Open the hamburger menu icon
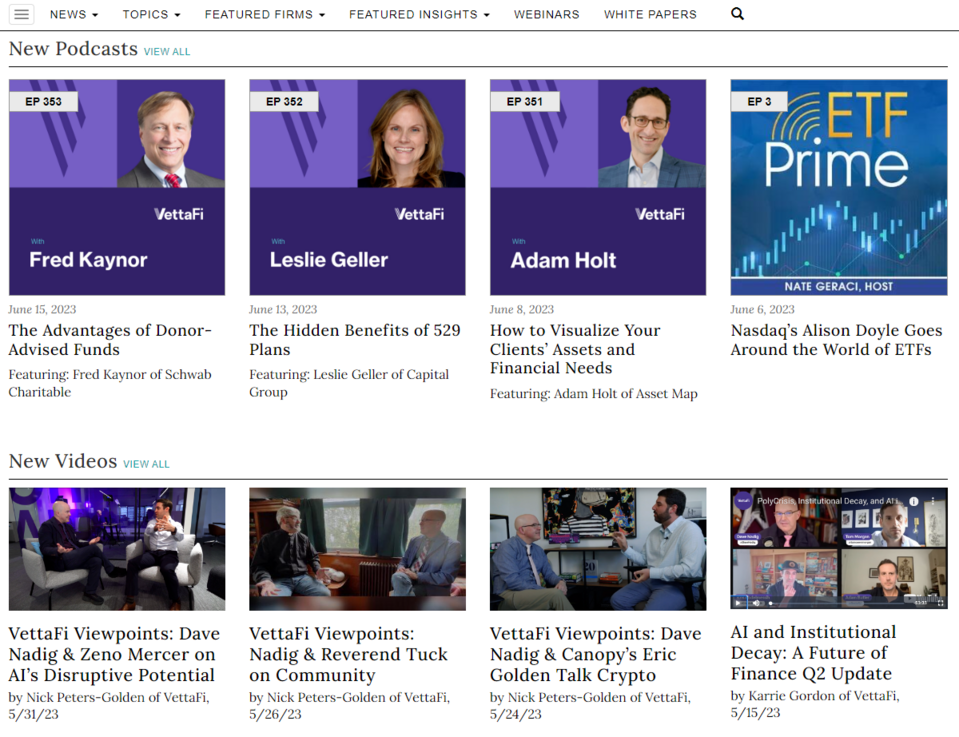Image resolution: width=959 pixels, height=737 pixels. point(21,14)
